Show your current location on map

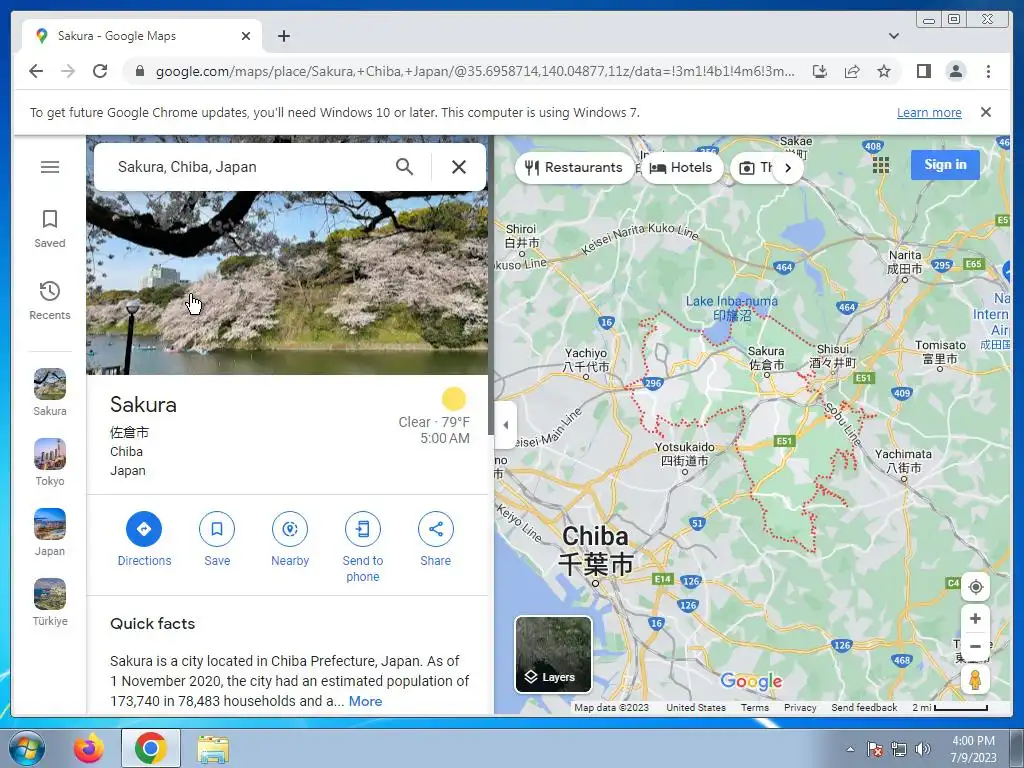click(x=975, y=586)
